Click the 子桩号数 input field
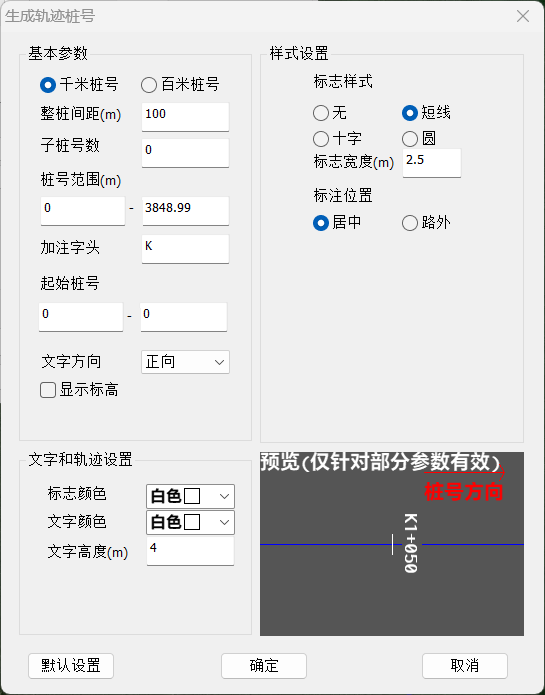Screen dimensions: 545x695 185,153
